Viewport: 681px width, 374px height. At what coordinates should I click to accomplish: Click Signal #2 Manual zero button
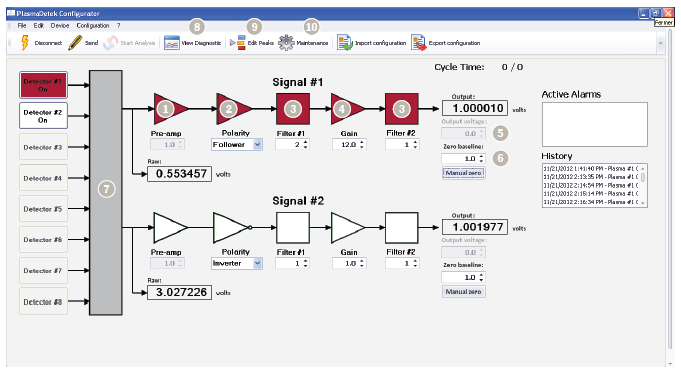point(463,291)
